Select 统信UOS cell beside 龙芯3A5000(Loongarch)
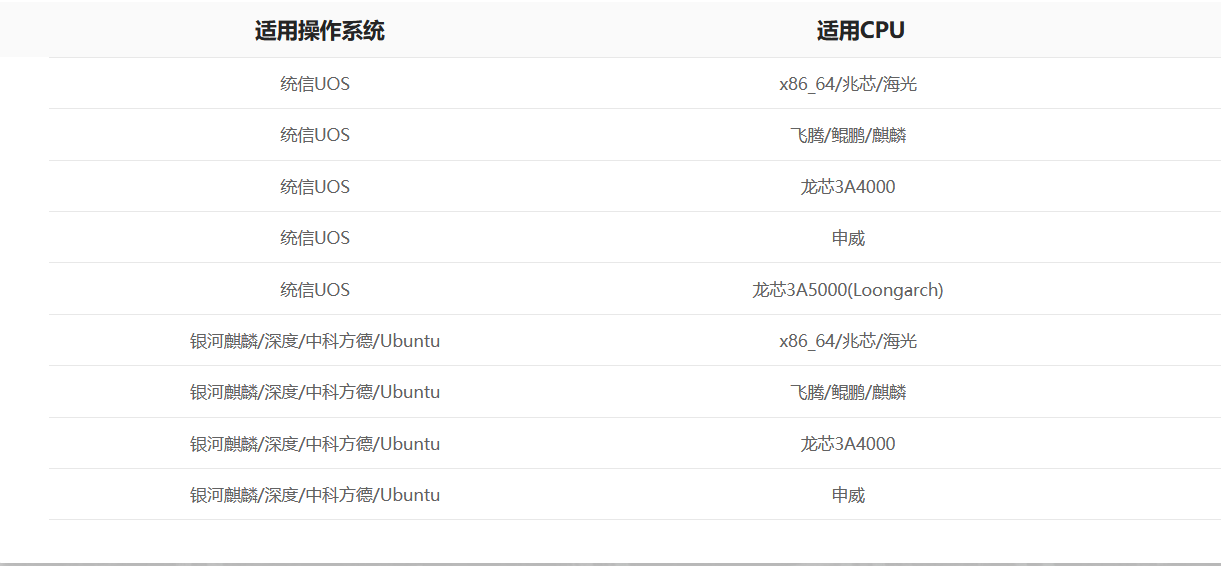The height and width of the screenshot is (566, 1221). tap(315, 290)
